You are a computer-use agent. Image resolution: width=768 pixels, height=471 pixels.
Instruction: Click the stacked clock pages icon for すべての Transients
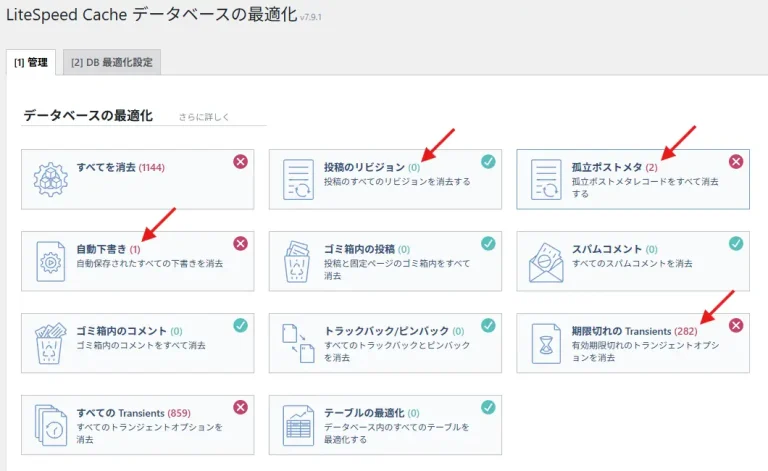pyautogui.click(x=51, y=425)
